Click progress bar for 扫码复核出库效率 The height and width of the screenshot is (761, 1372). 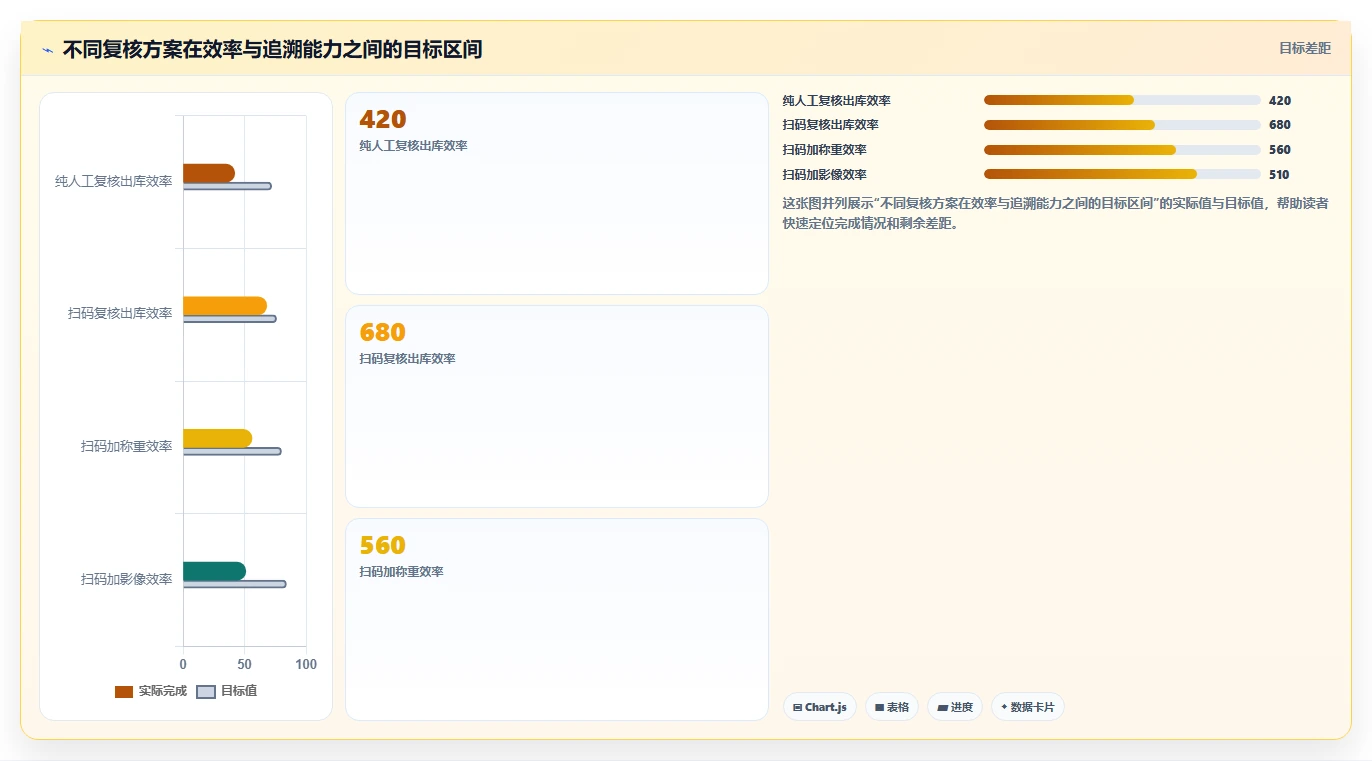1122,125
